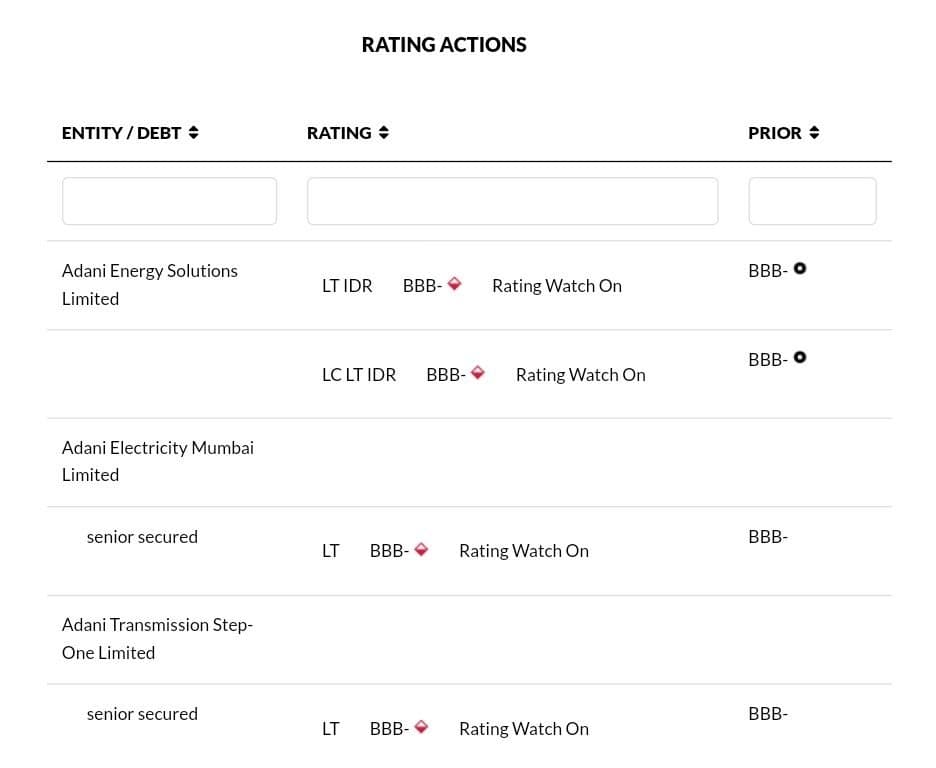Click prior BBB- for Adani Transmission Step-One debt
The width and height of the screenshot is (936, 768).
(768, 714)
